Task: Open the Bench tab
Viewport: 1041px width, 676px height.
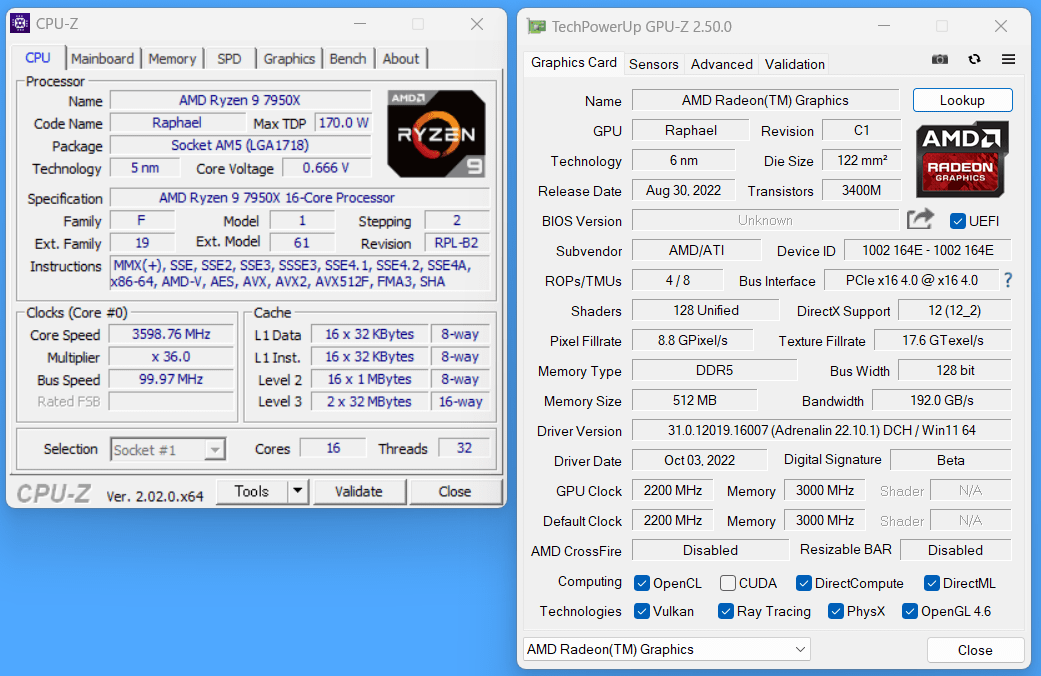Action: [x=348, y=58]
